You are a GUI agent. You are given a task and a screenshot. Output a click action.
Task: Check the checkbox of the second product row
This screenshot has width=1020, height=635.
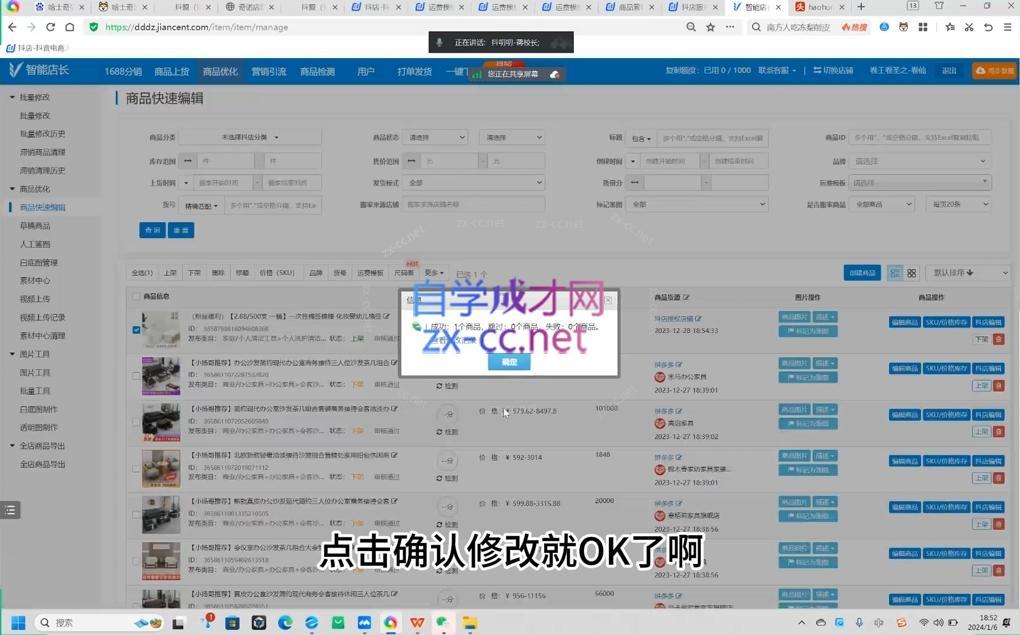[137, 376]
